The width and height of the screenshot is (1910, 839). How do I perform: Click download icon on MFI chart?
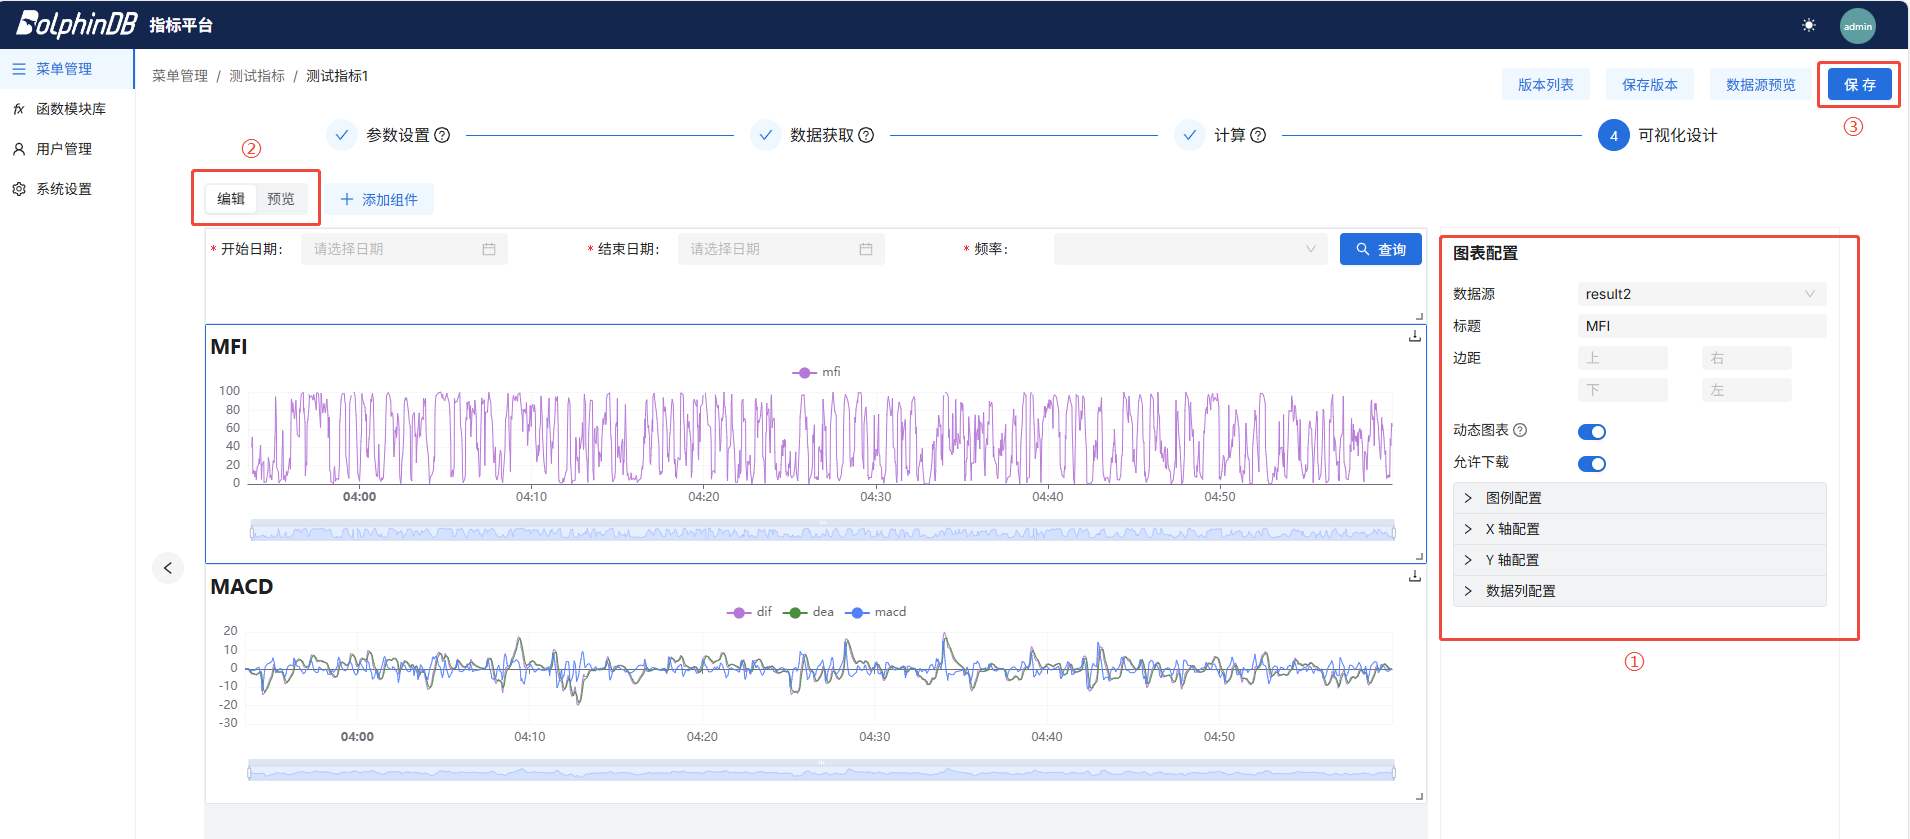1414,336
